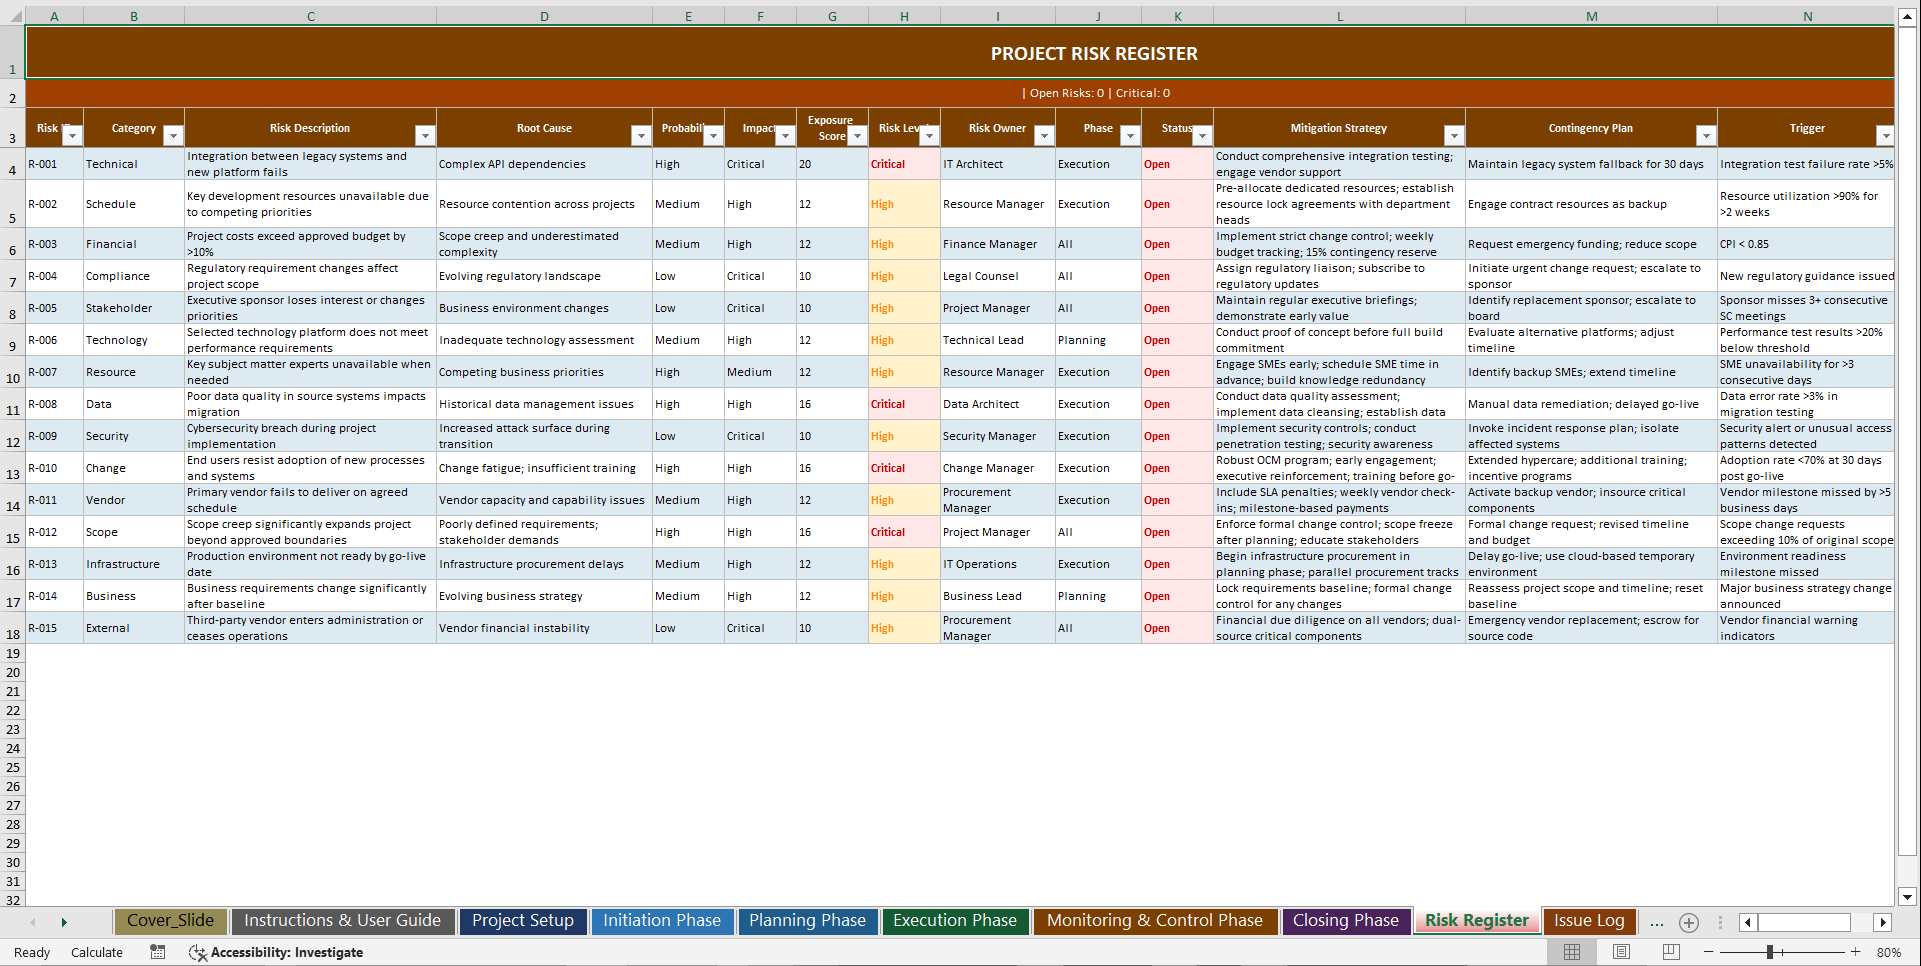Open Monitoring & Control Phase sheet
Screen dimensions: 1921x966
click(x=1155, y=921)
